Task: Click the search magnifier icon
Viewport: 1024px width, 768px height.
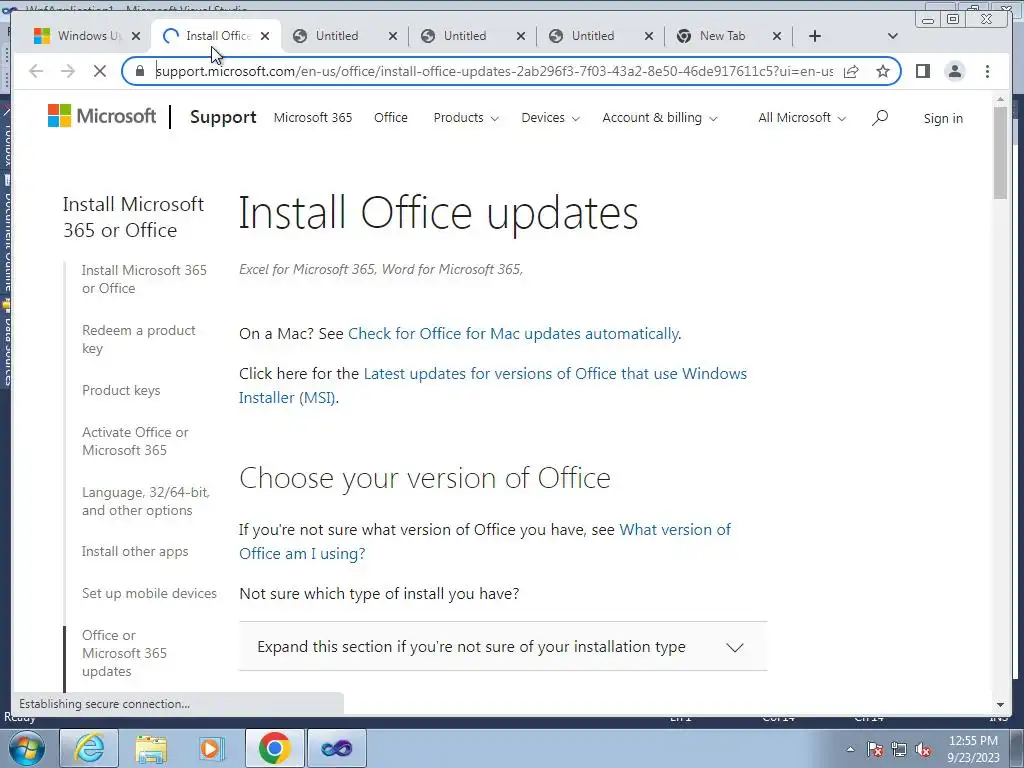Action: [x=880, y=118]
